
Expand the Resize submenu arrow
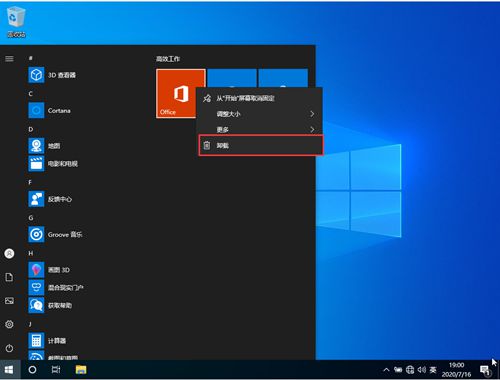(x=312, y=114)
